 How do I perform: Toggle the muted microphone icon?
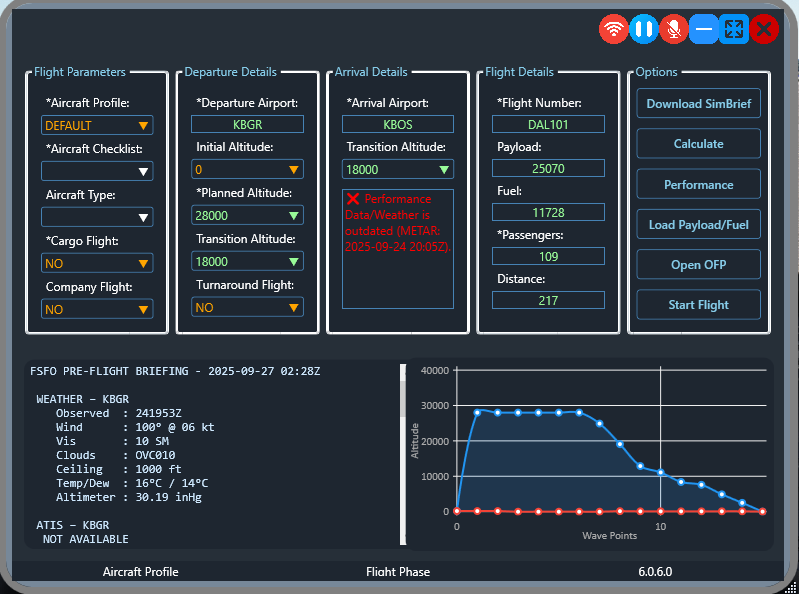point(674,29)
